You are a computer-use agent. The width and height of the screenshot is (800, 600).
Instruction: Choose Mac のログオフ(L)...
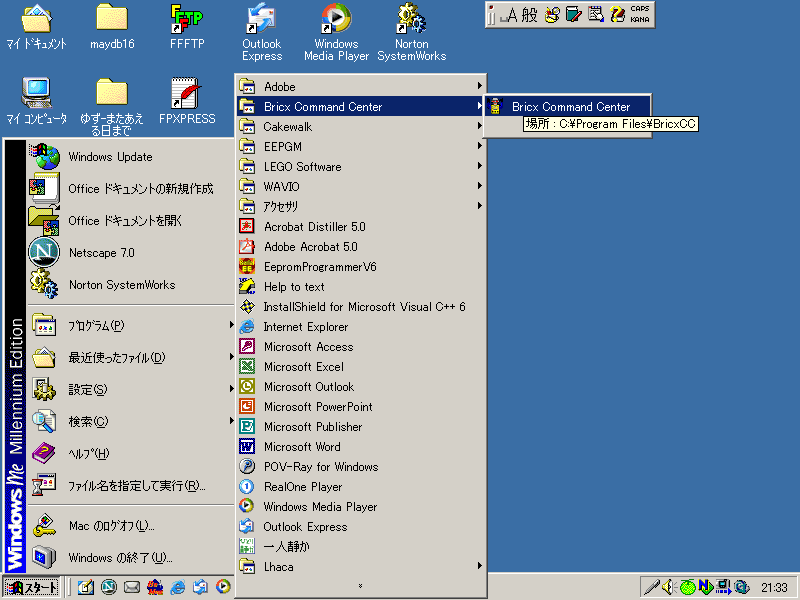click(x=131, y=526)
